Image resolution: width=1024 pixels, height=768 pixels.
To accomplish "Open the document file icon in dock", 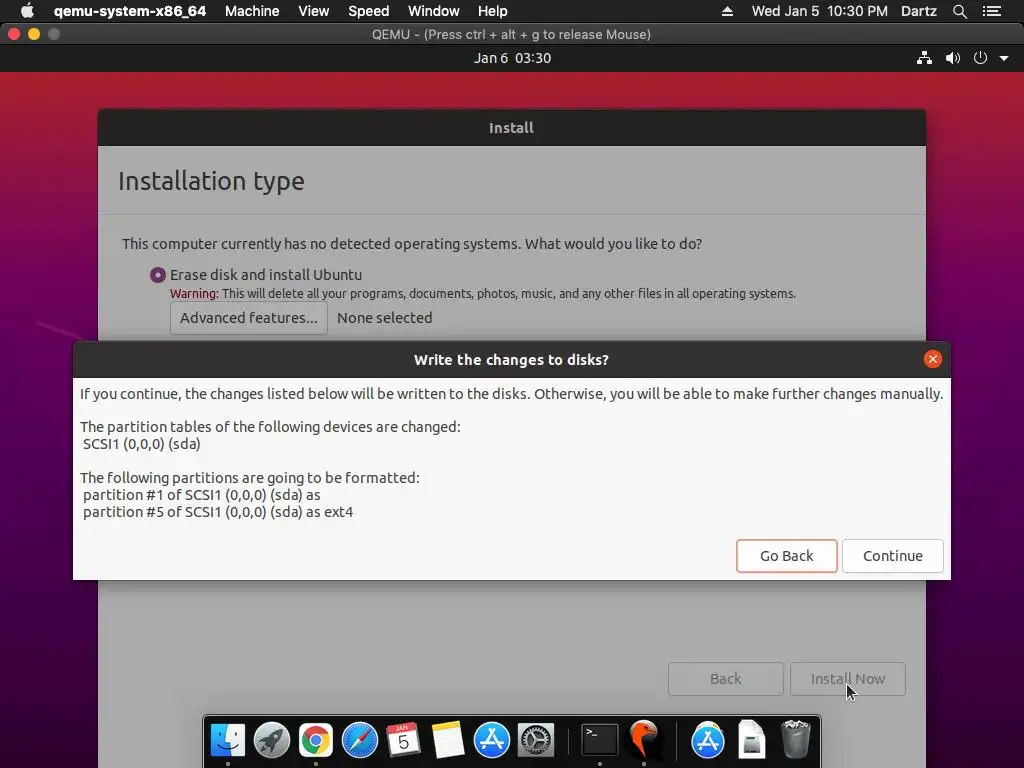I will [x=752, y=741].
